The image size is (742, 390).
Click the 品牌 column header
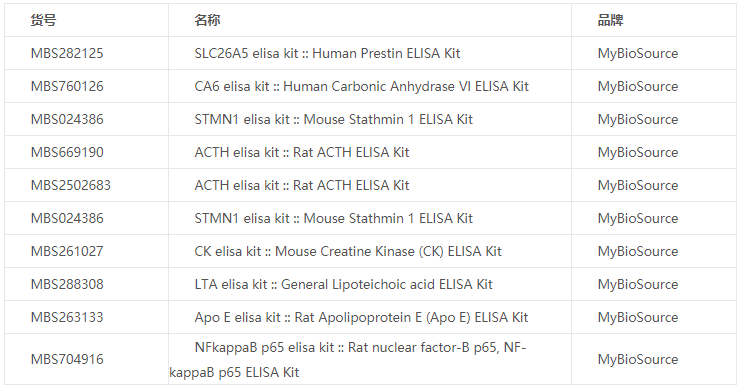tap(610, 20)
